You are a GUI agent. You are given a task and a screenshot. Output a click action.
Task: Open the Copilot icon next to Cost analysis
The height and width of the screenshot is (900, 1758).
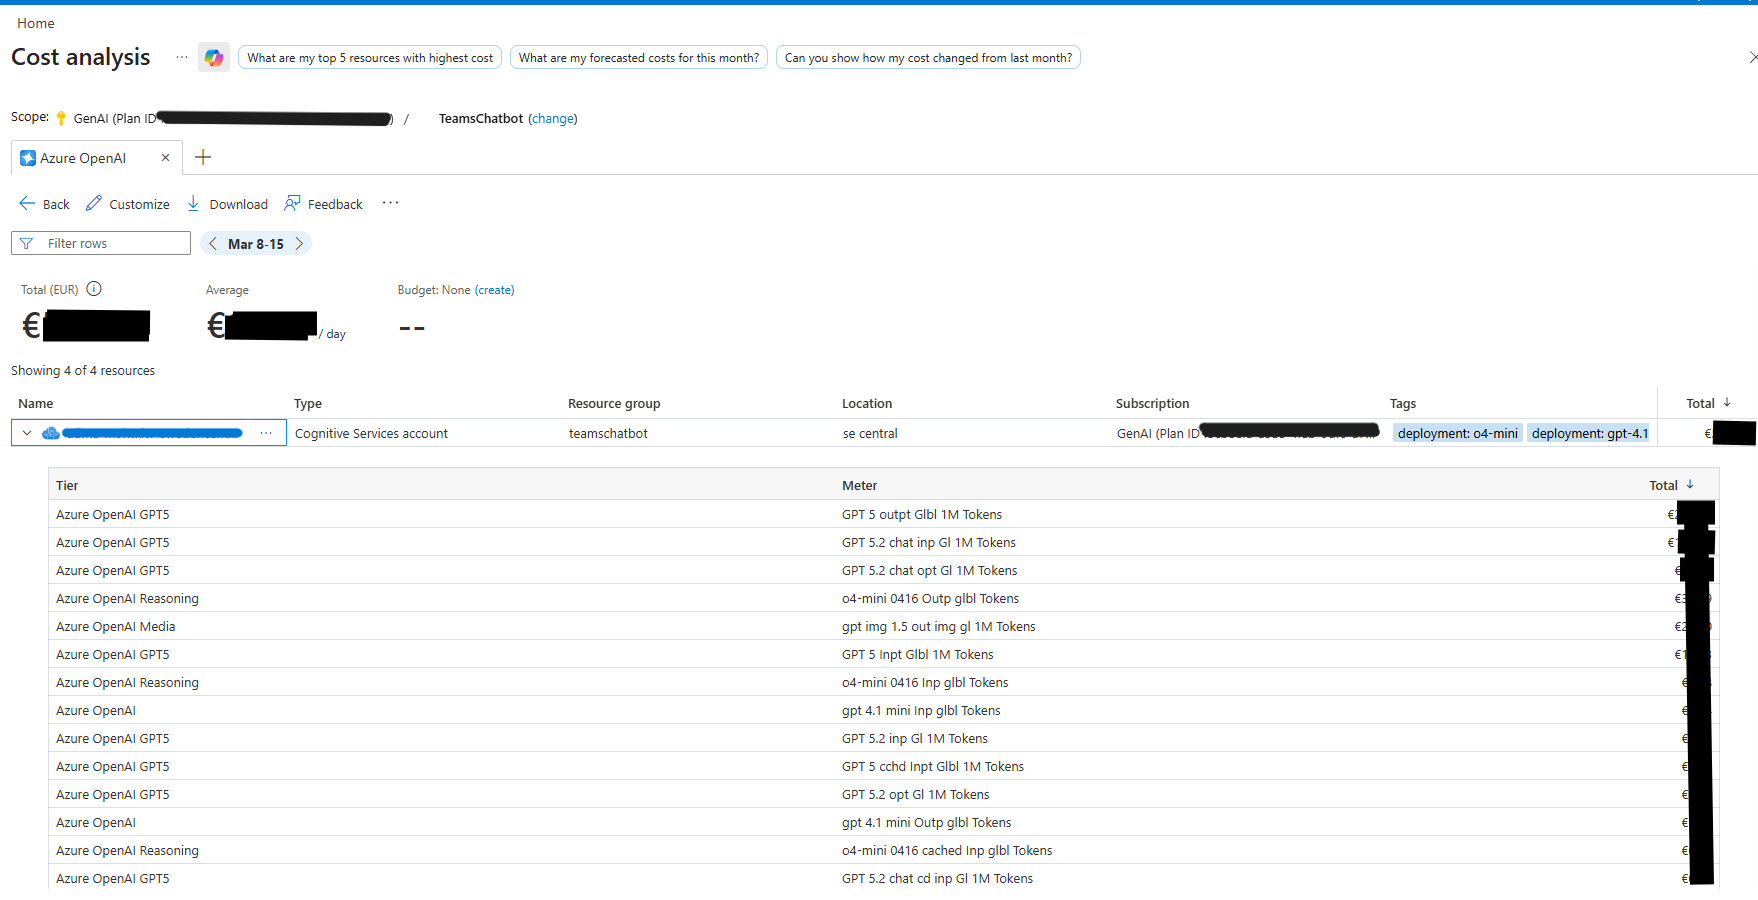click(214, 58)
